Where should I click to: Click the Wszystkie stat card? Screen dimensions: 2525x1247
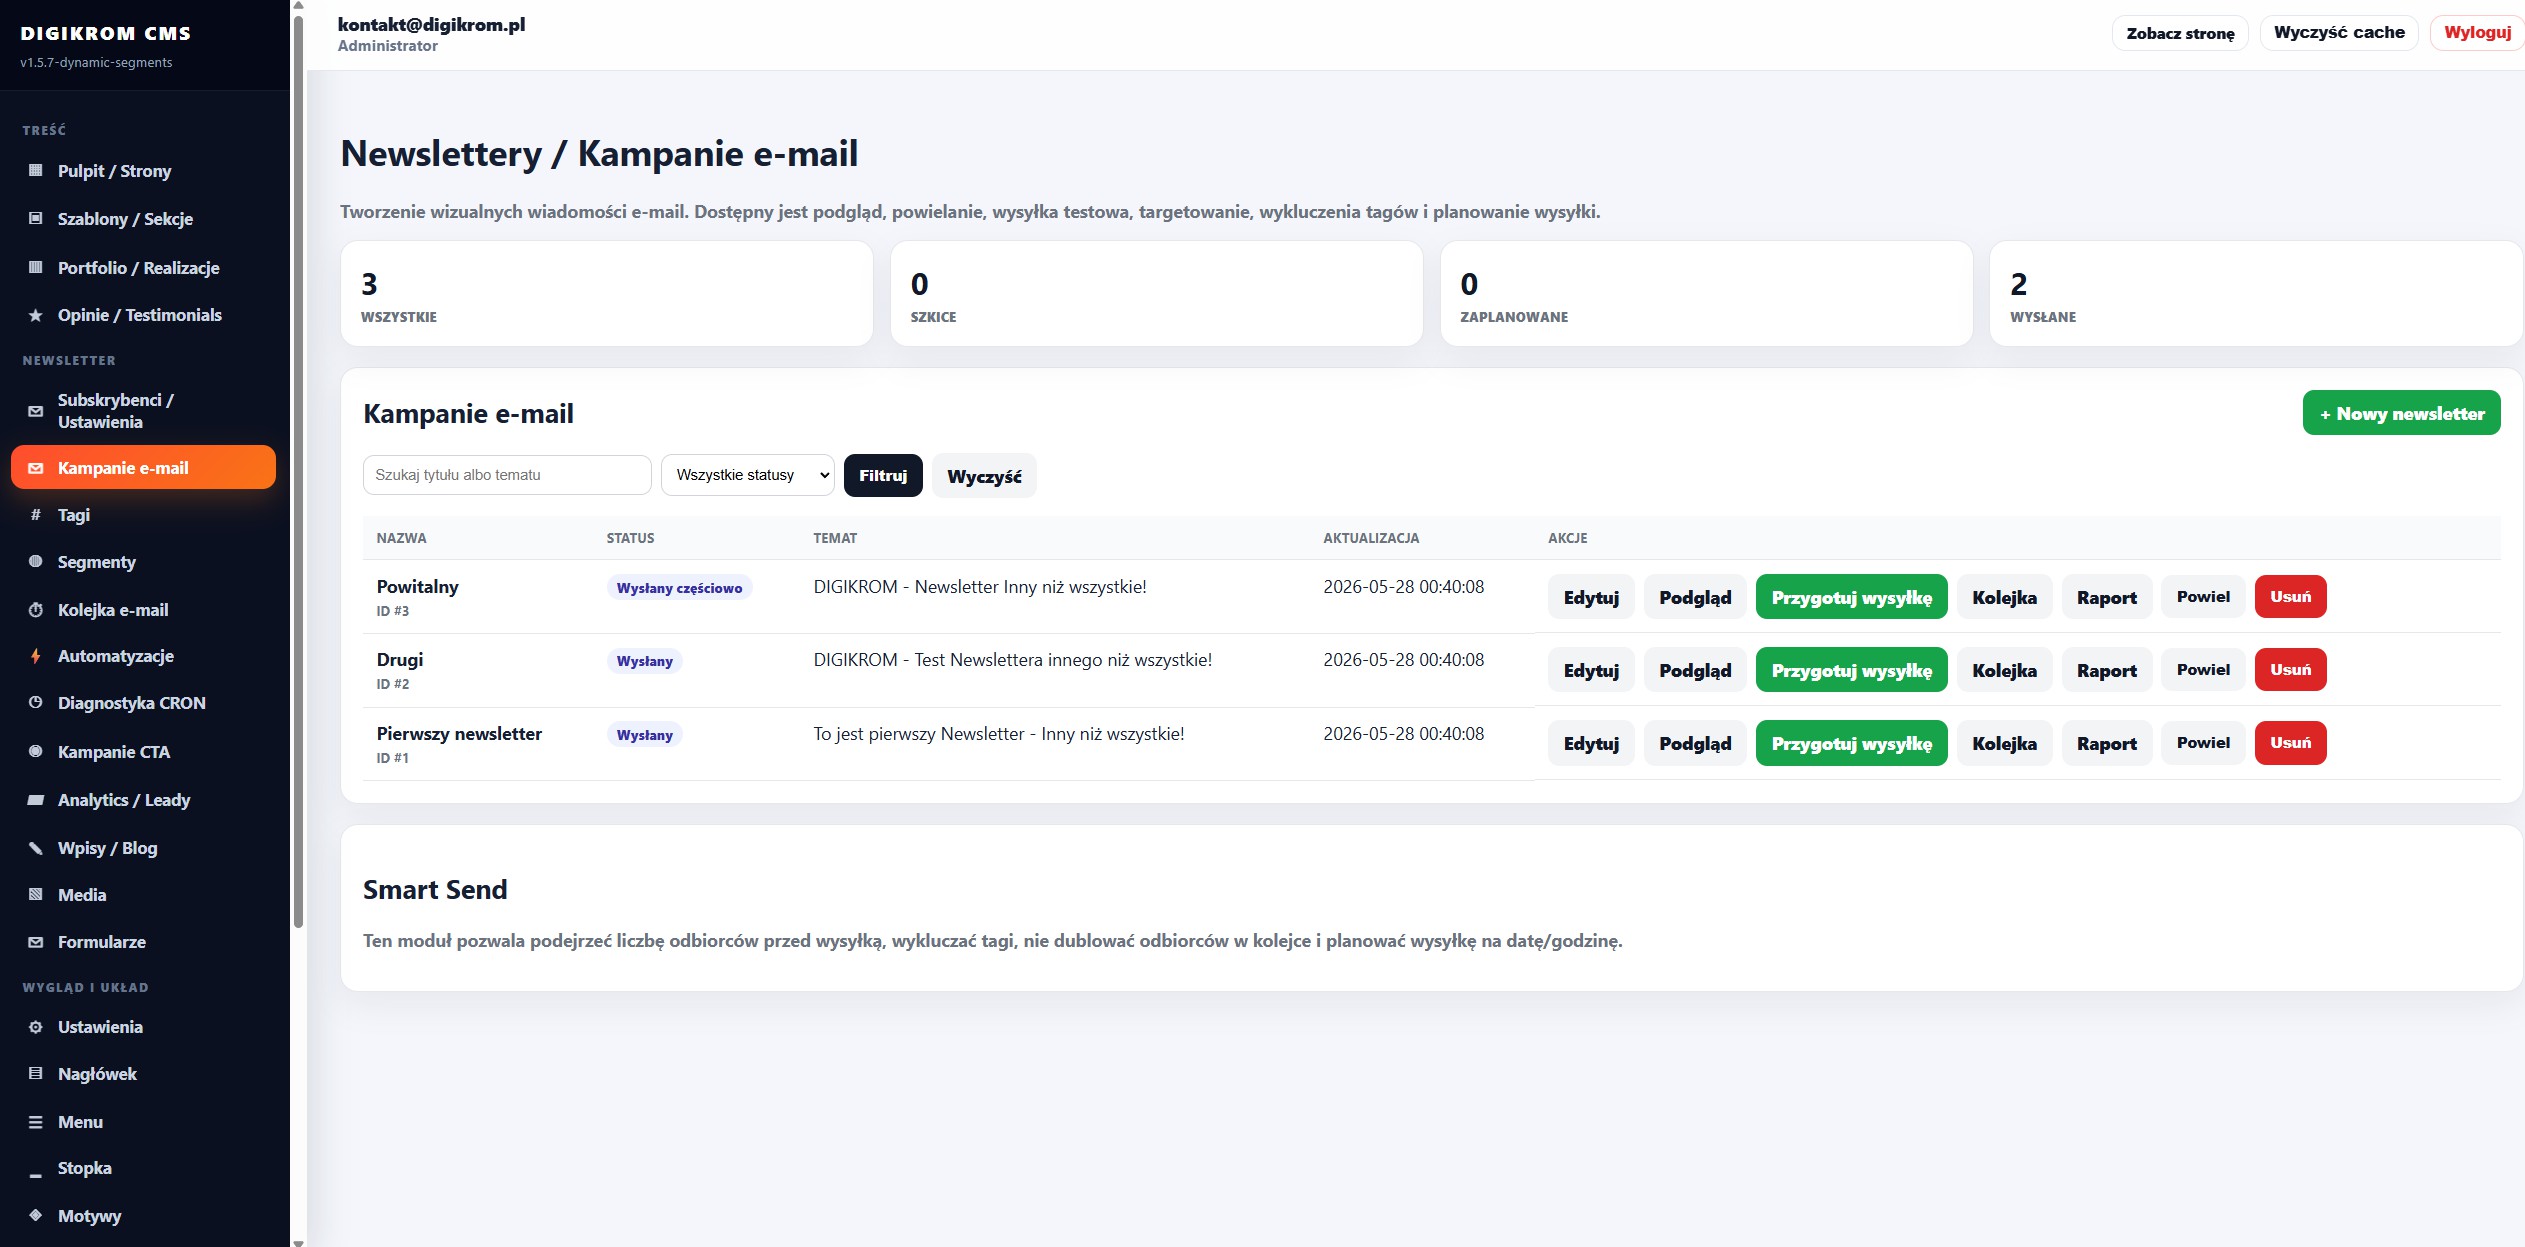coord(607,293)
